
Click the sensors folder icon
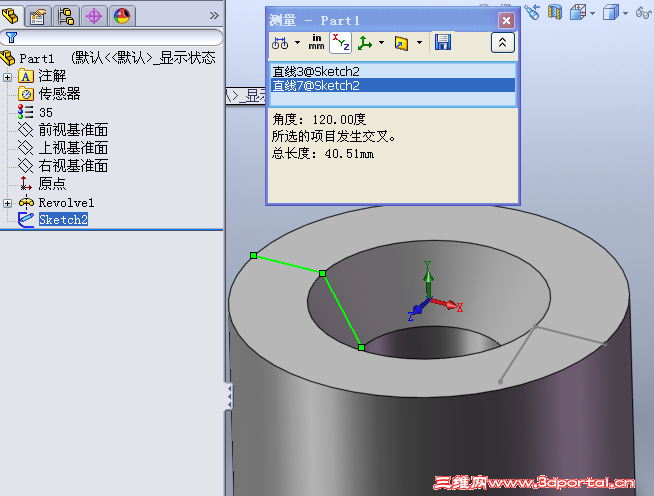click(26, 94)
